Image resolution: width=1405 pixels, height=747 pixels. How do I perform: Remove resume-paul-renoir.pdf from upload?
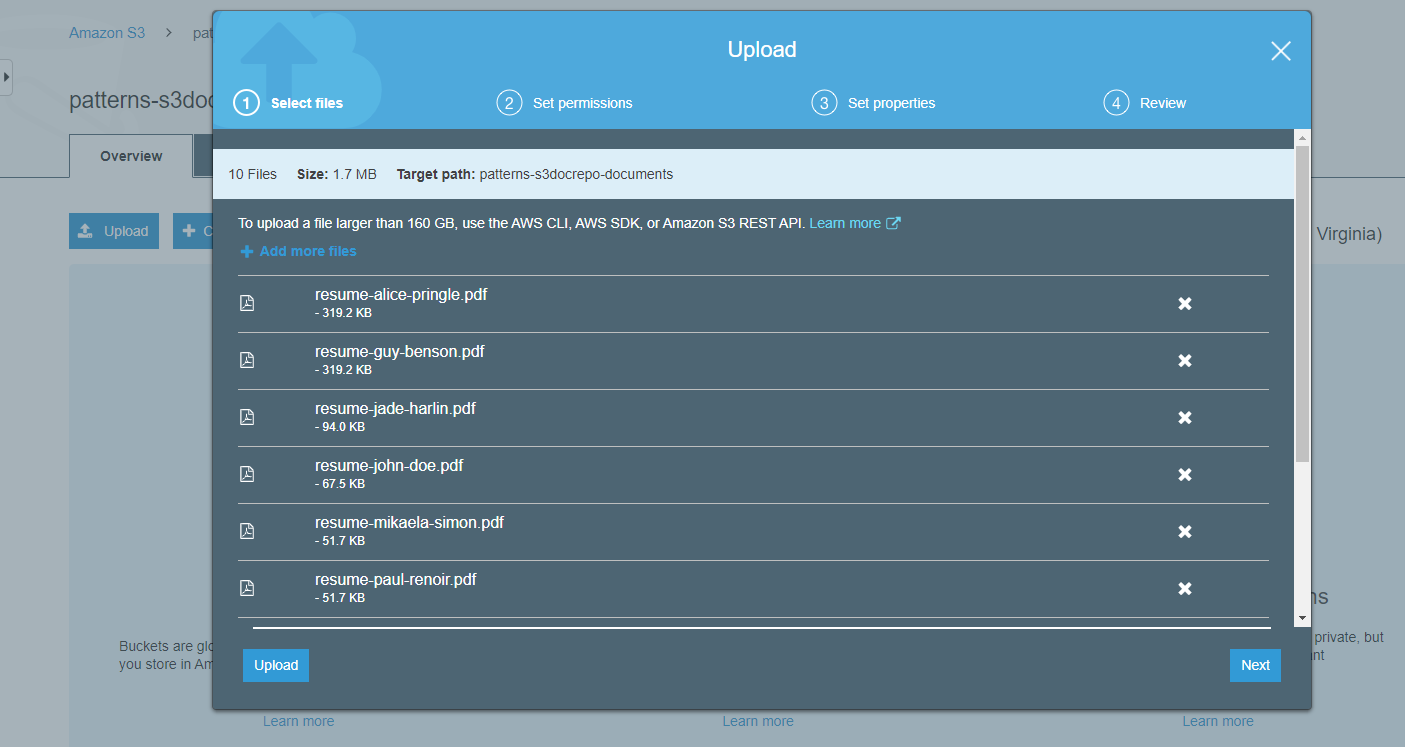[x=1185, y=589]
